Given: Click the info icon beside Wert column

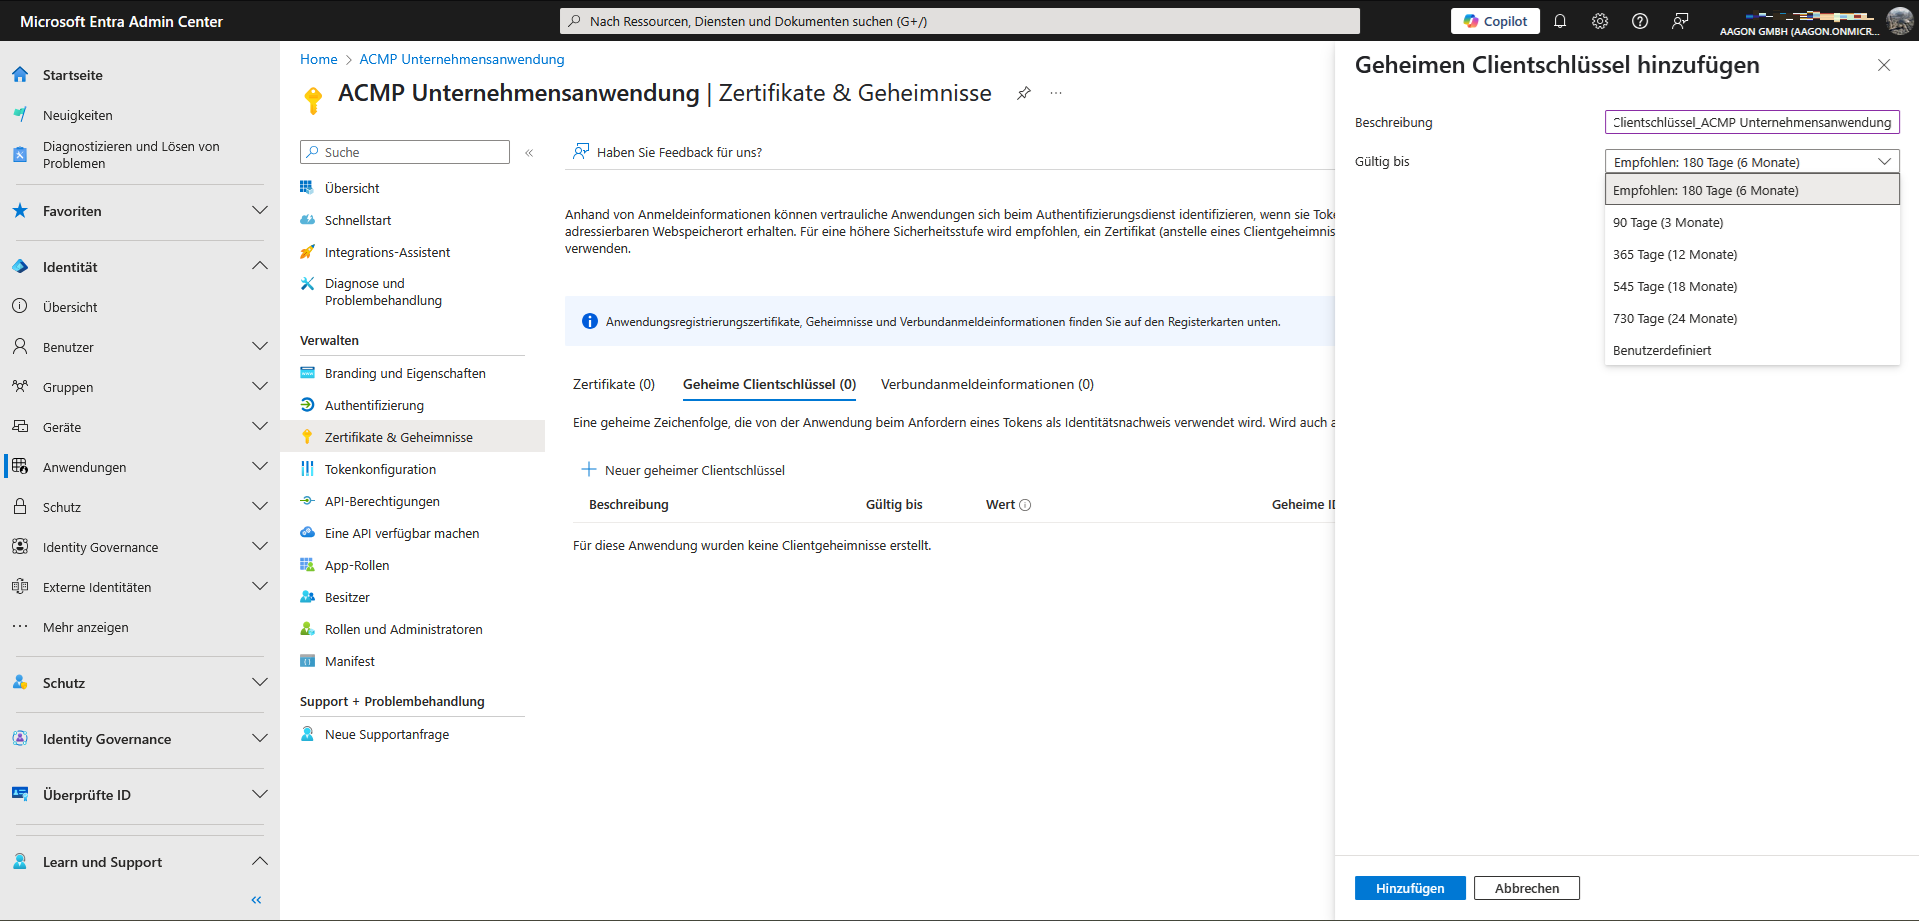Looking at the screenshot, I should coord(1025,505).
